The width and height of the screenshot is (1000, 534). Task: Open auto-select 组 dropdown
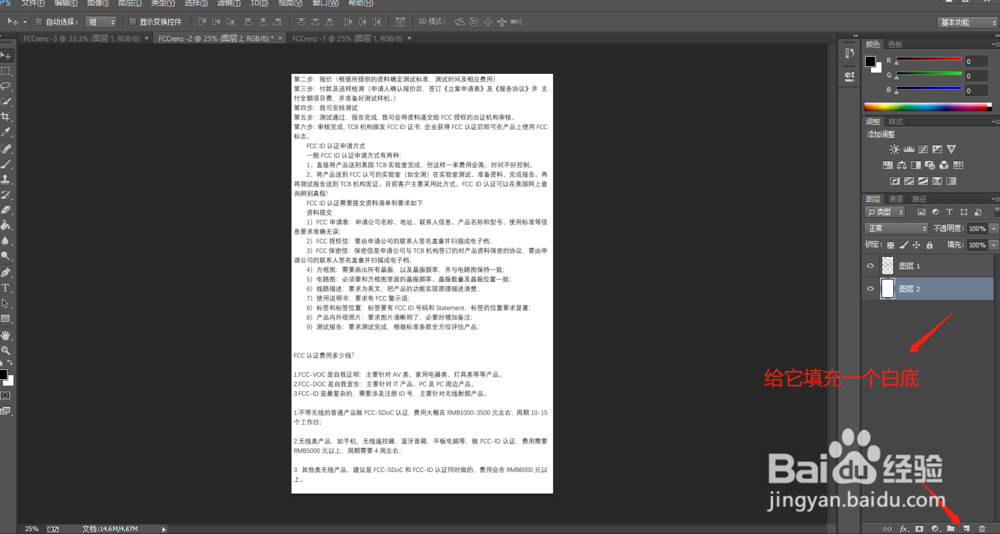point(101,22)
